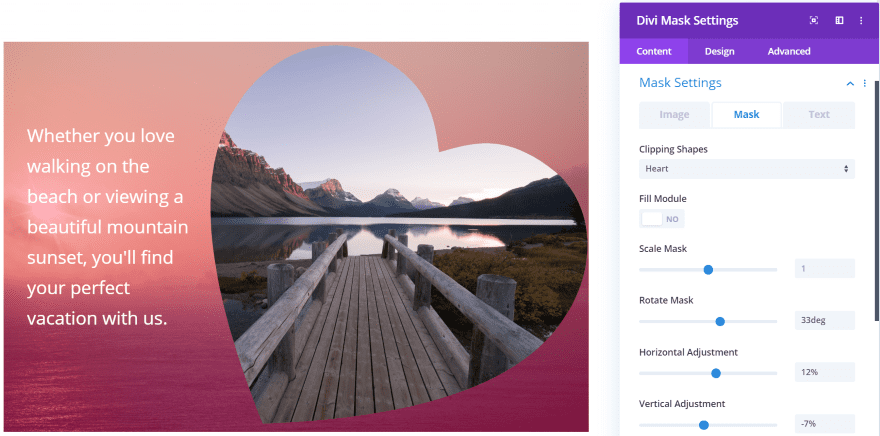Collapse the Mask Settings section chevron

pos(850,84)
